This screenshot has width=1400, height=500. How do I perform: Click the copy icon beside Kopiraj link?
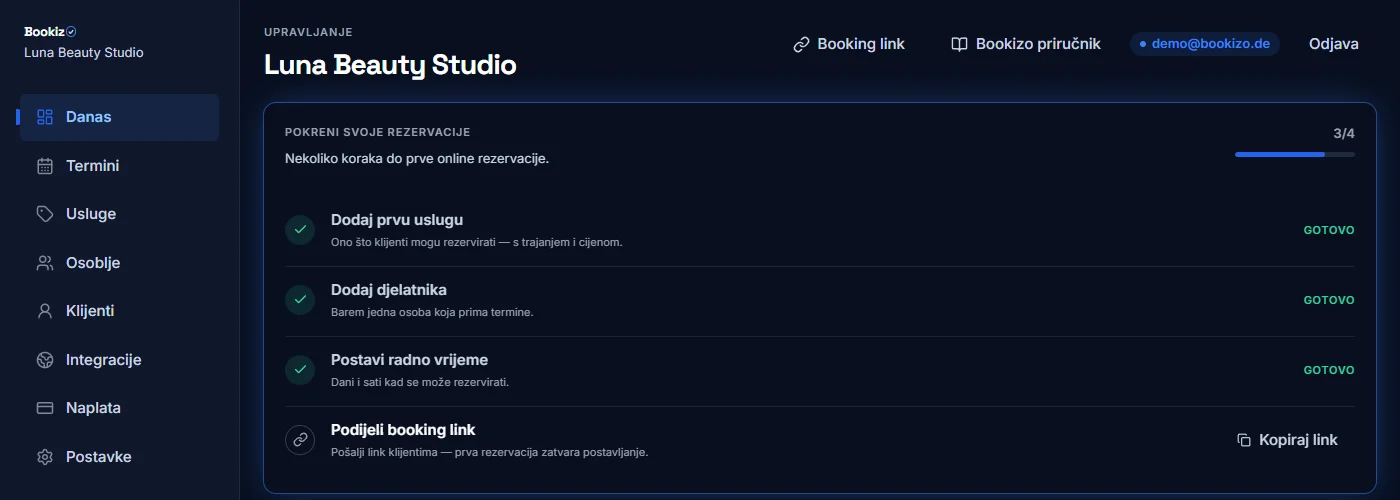point(1244,440)
